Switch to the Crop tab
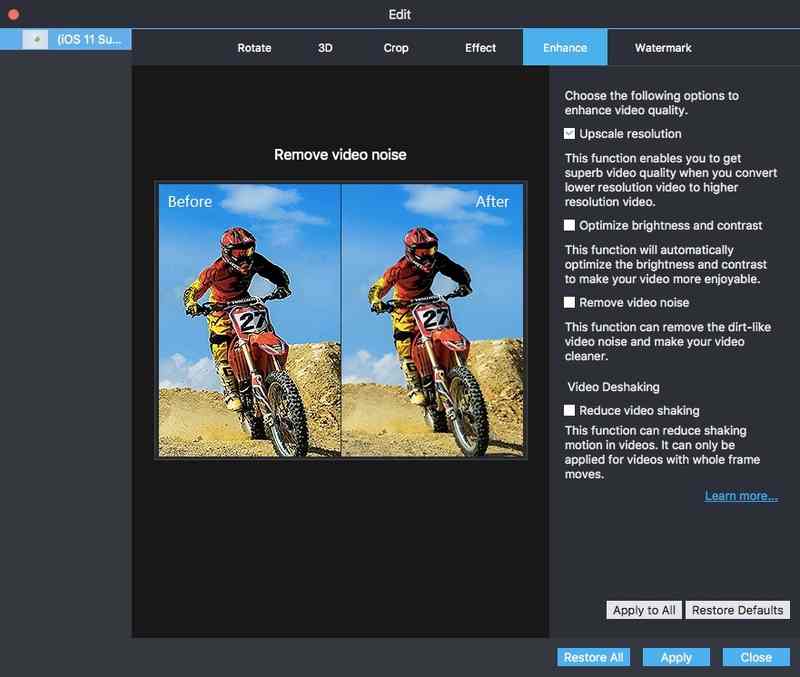 point(395,46)
